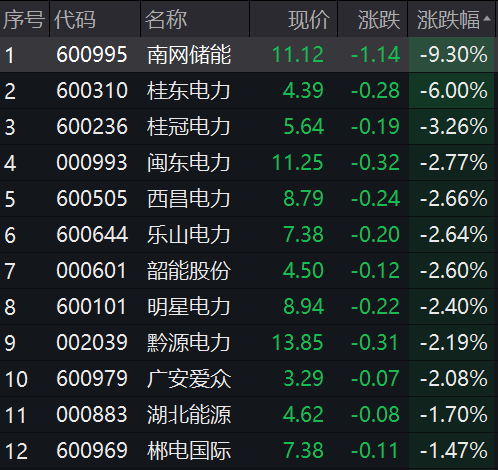Click the -0.32 price change value

click(x=375, y=162)
